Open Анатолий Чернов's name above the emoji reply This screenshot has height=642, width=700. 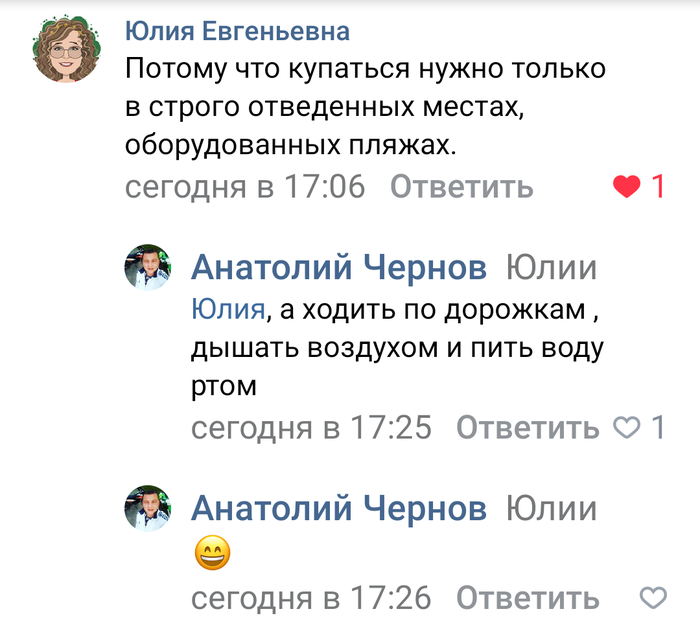point(339,509)
